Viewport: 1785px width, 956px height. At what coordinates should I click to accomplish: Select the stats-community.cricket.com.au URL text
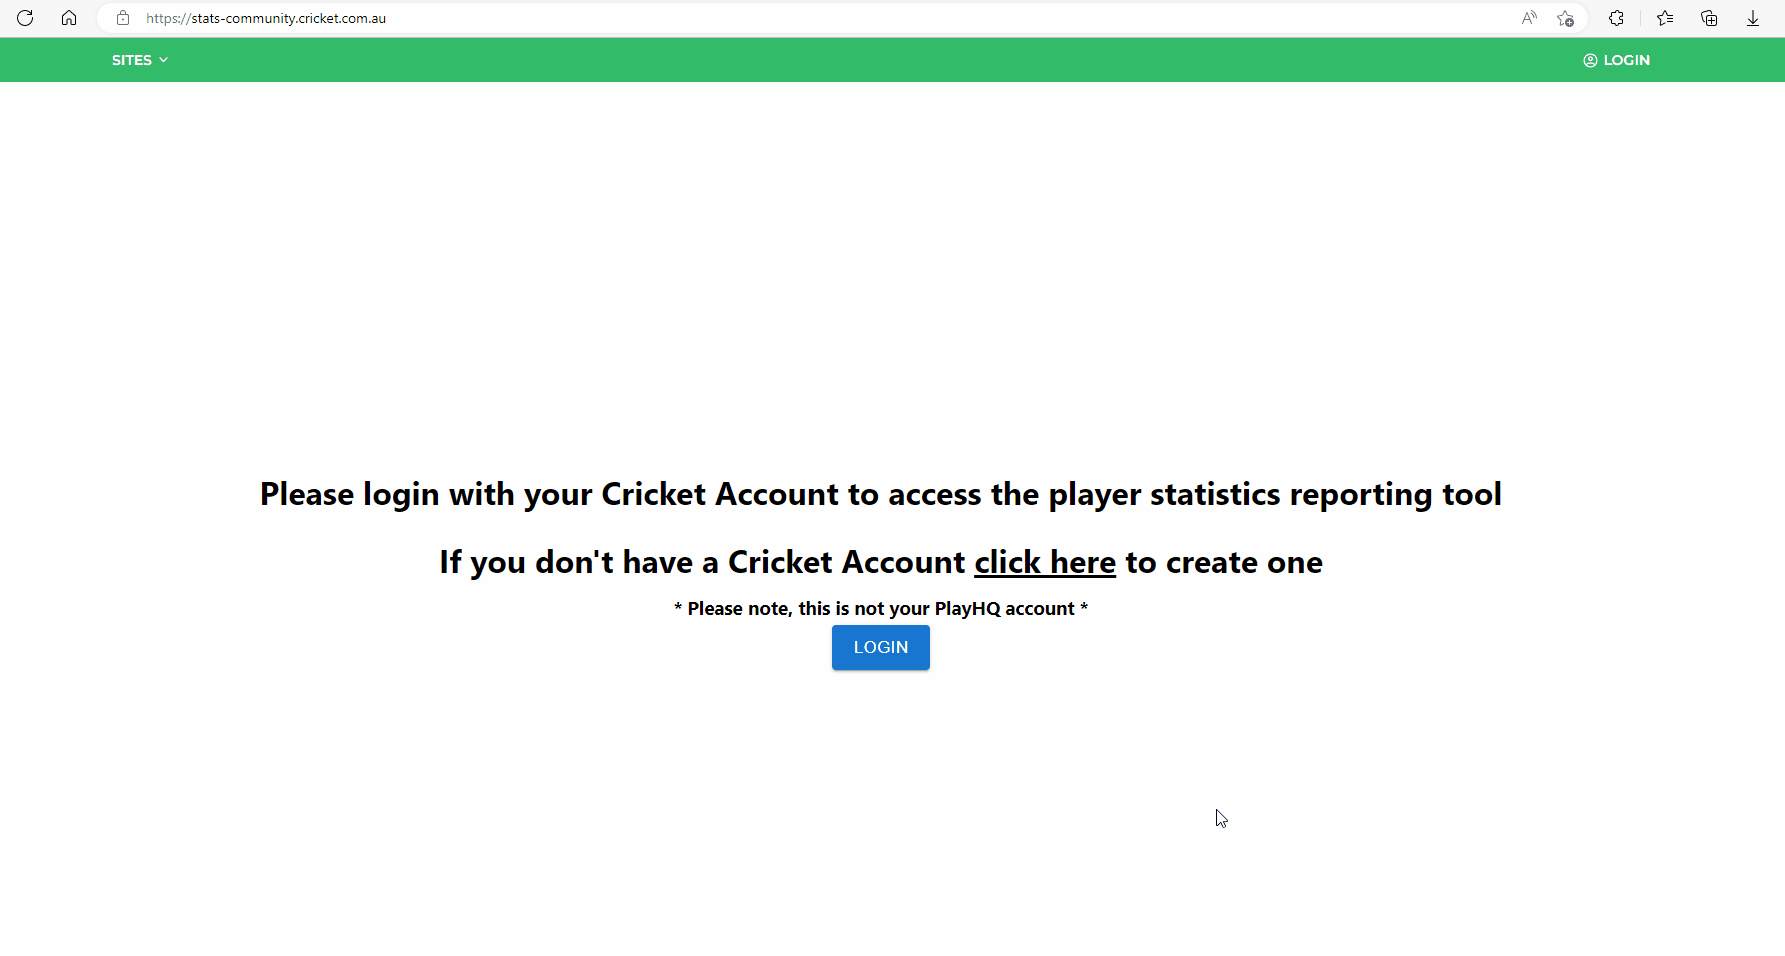265,17
